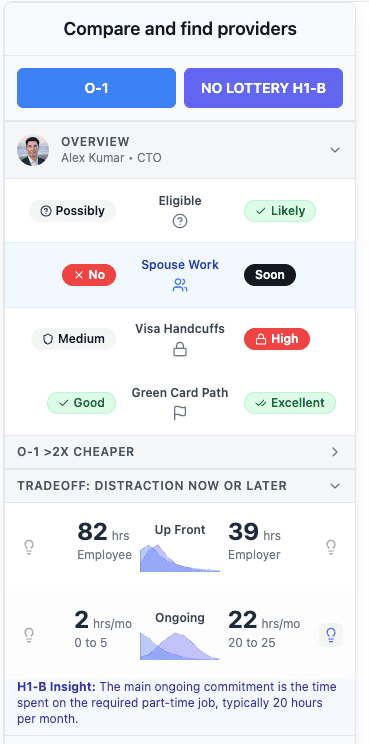Click the lightbulb icon beside 82 hrs Employee
Viewport: 369px width, 744px height.
29,547
